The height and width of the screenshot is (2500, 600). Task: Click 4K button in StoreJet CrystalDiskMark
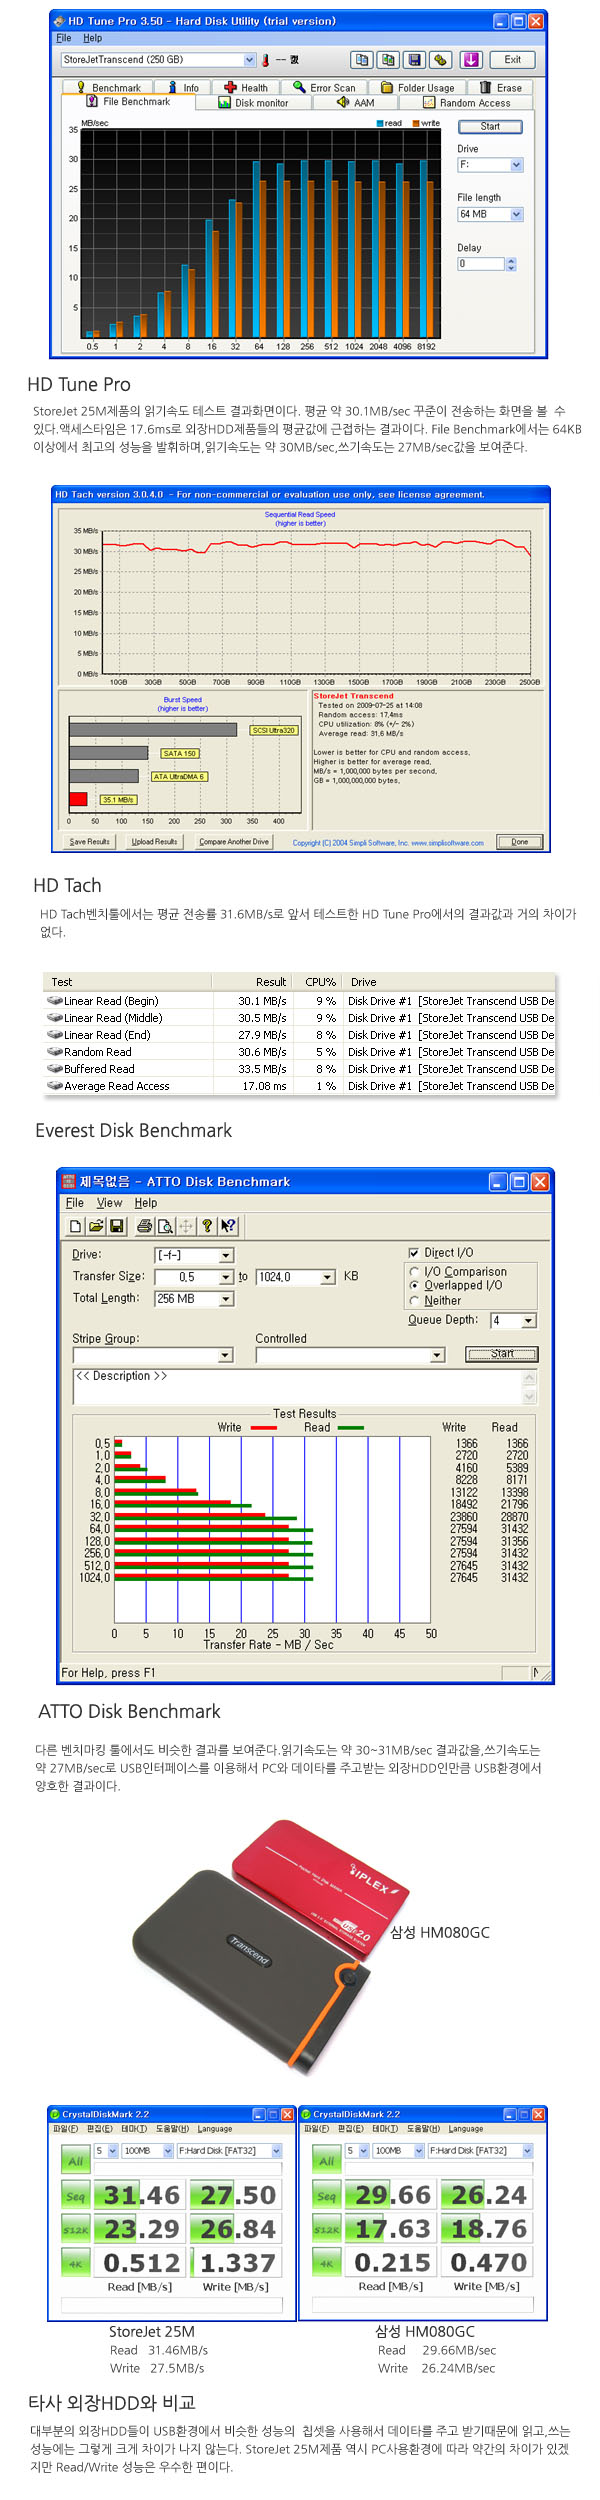click(76, 2263)
